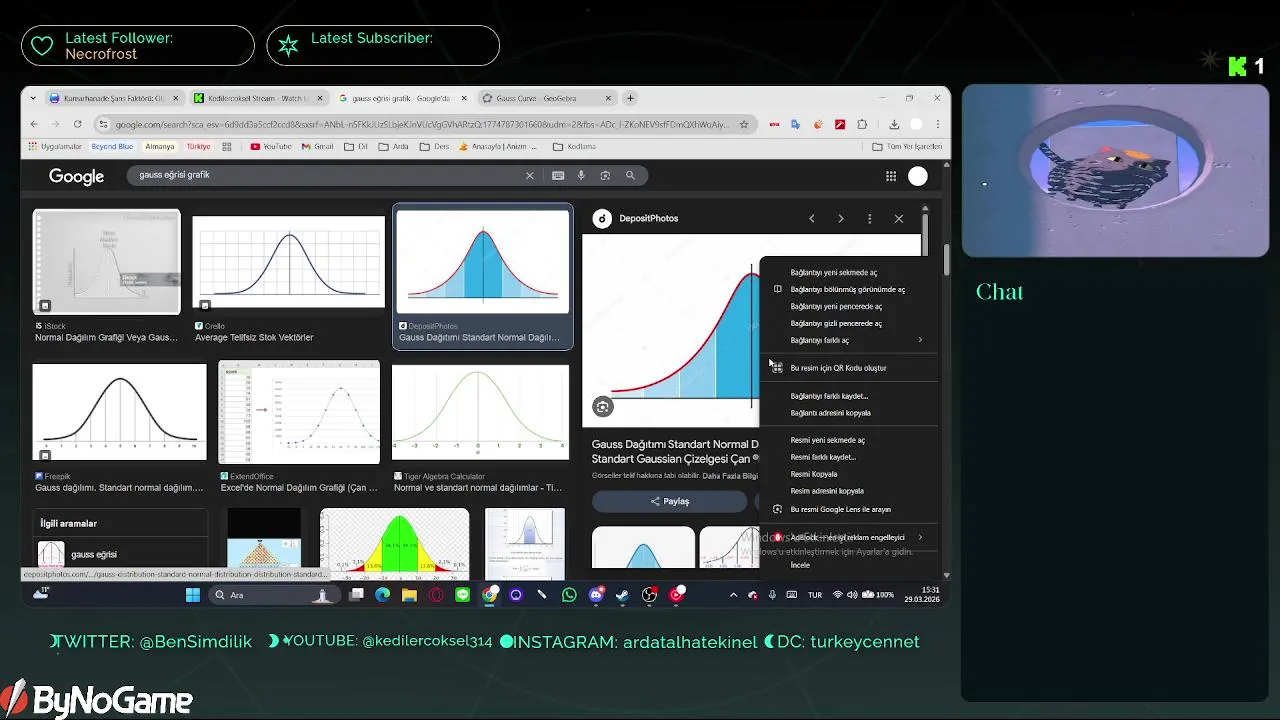Show next image in preview panel
Image resolution: width=1280 pixels, height=720 pixels.
(841, 218)
